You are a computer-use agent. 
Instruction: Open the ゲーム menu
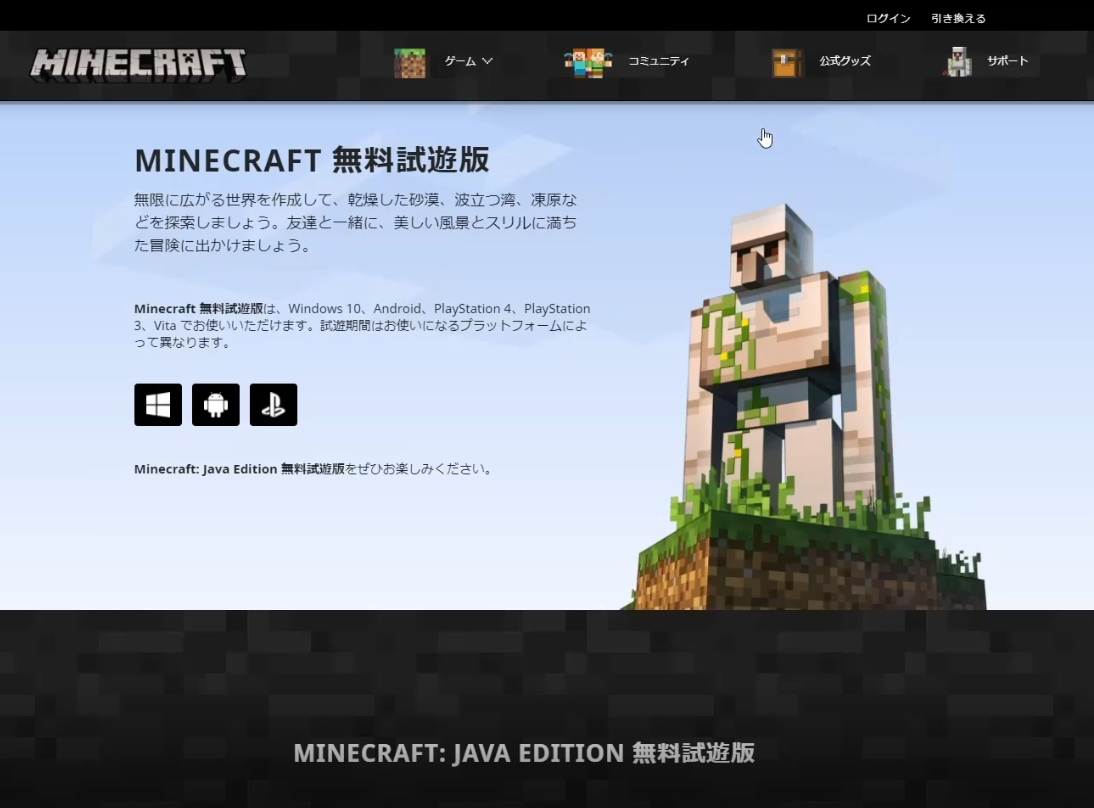pyautogui.click(x=460, y=61)
